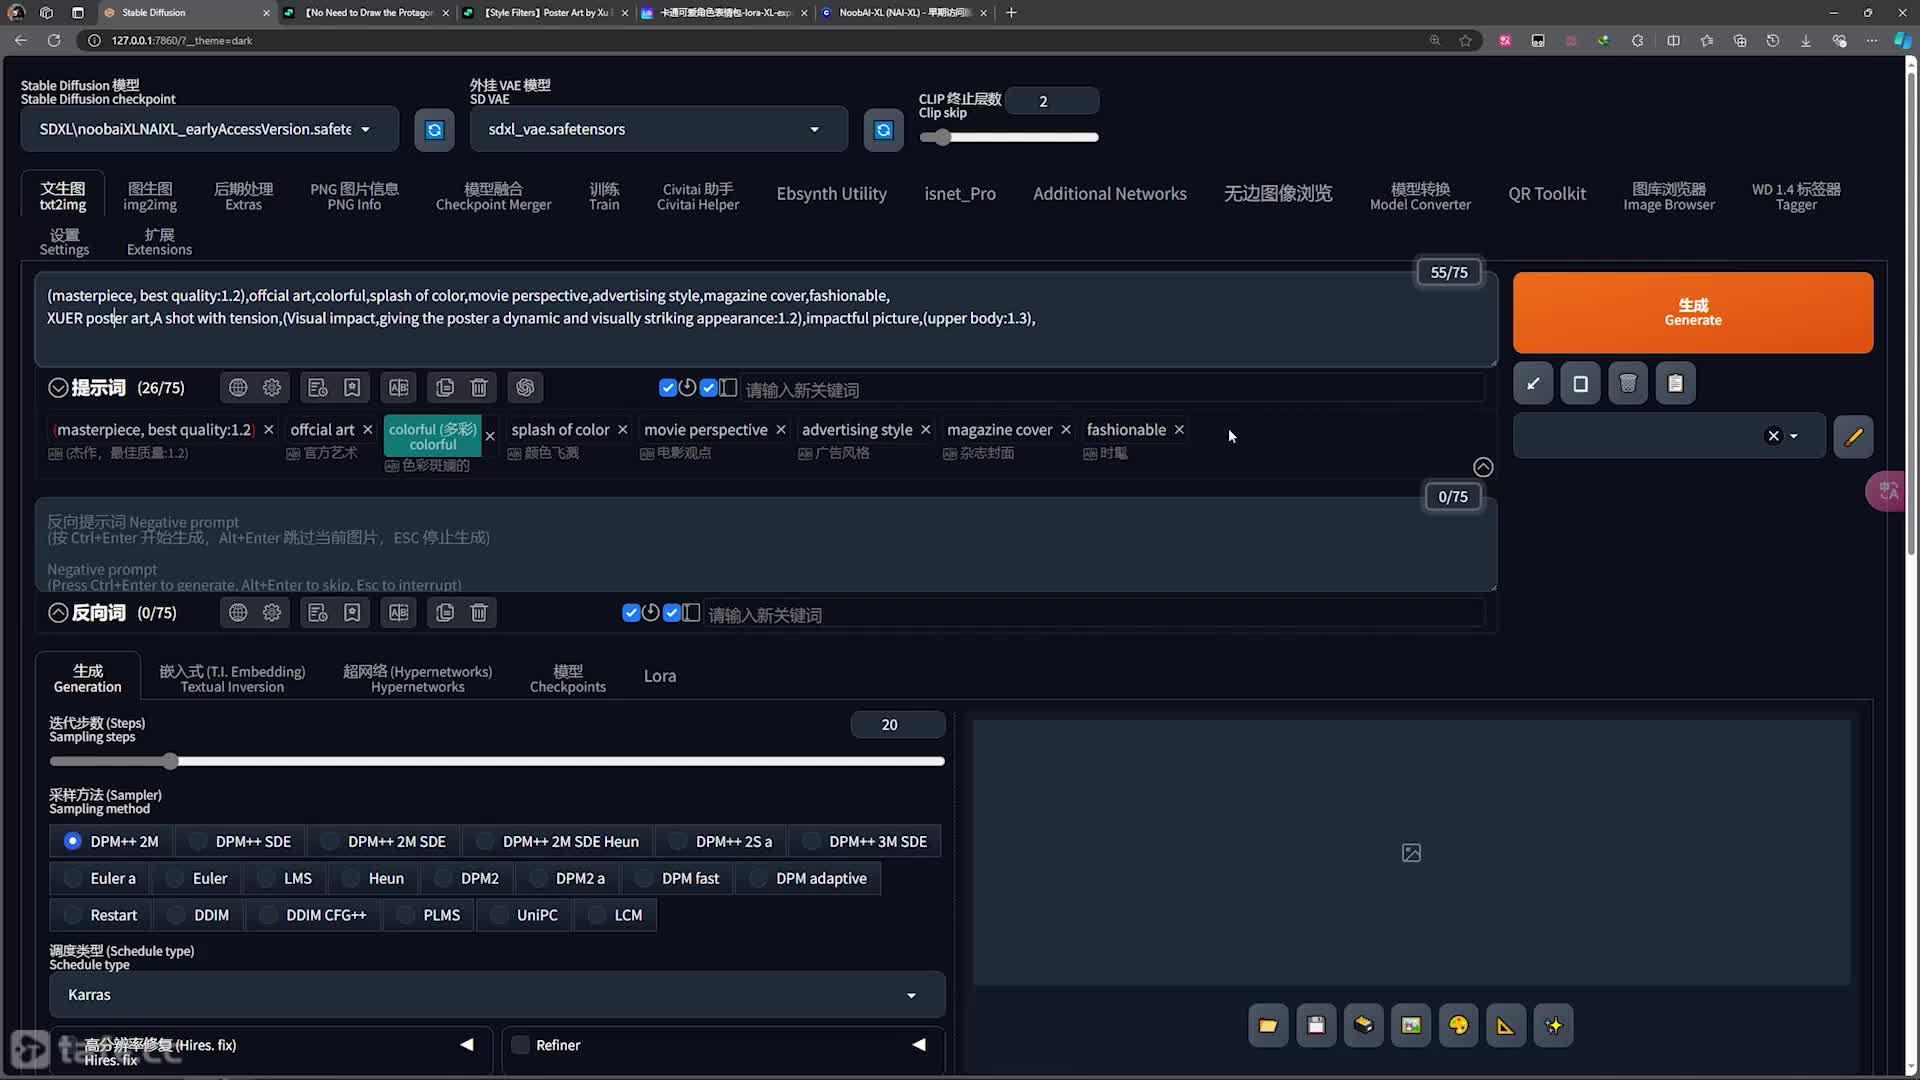This screenshot has height=1080, width=1920.
Task: Send to extras with the triangle ruler icon
Action: pos(1505,1025)
